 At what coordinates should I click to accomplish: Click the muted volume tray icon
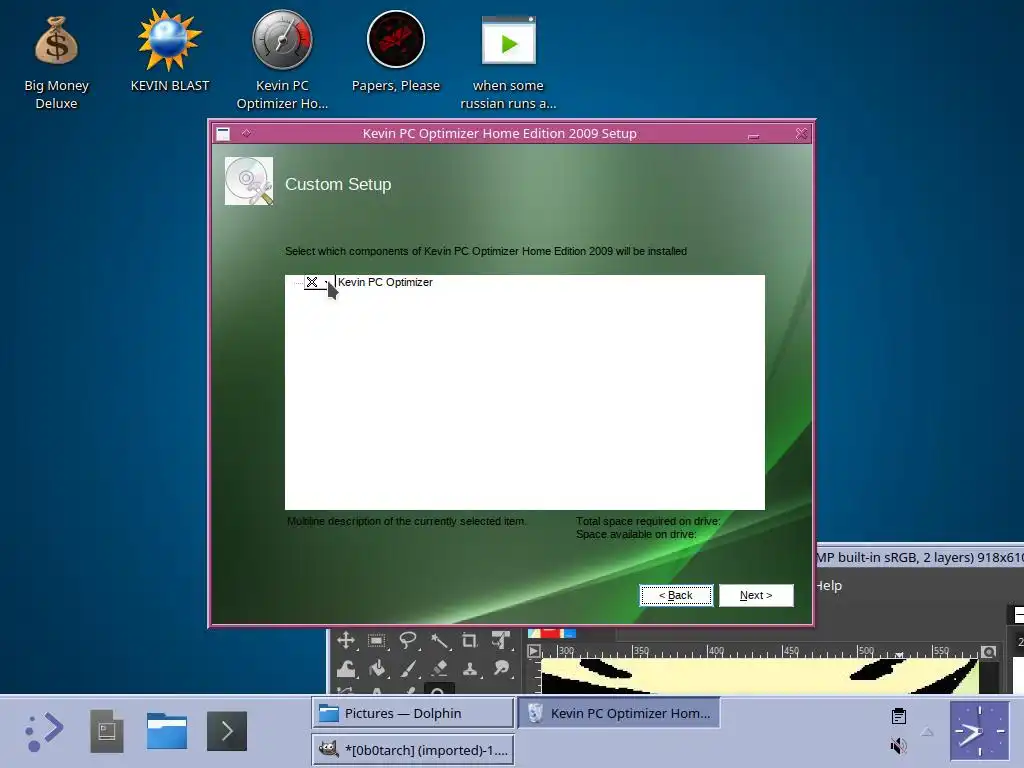tap(899, 745)
